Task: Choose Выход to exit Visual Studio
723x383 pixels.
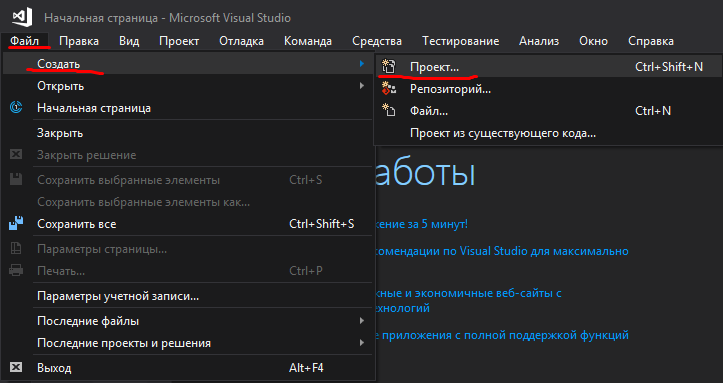Action: coord(187,367)
